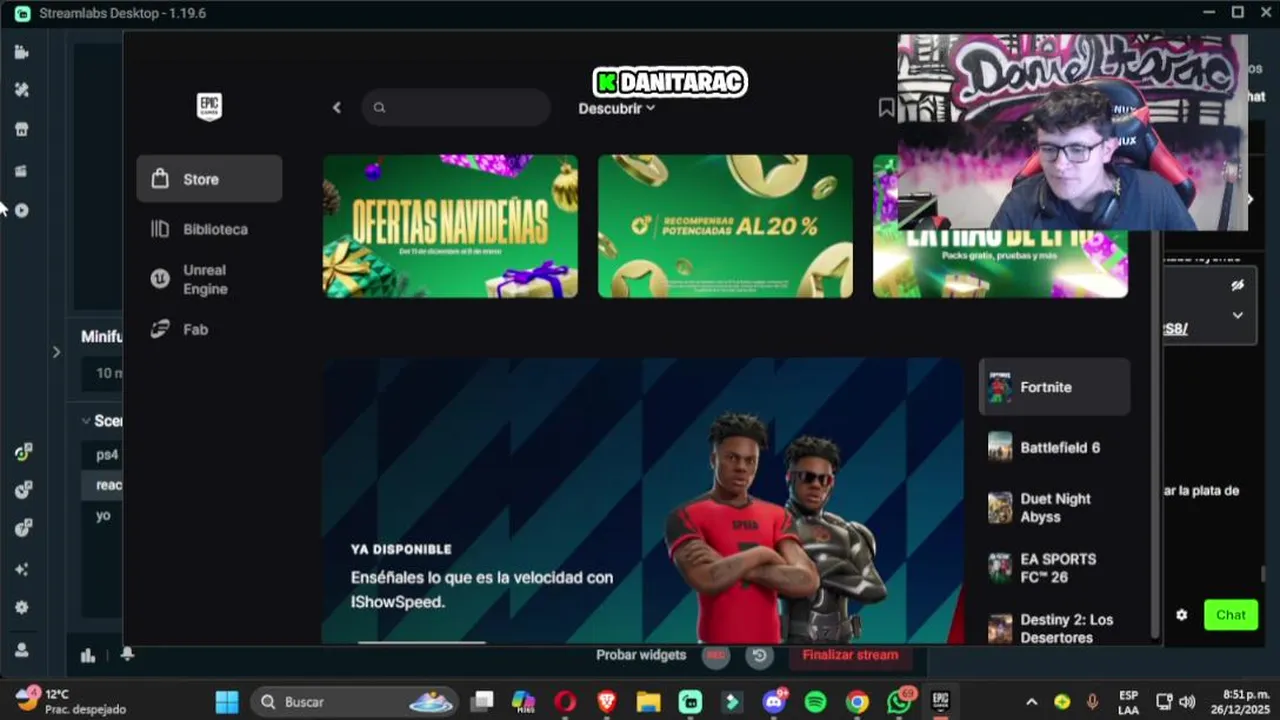Open the Ofertas Navideñas banner
1280x720 pixels.
click(450, 226)
